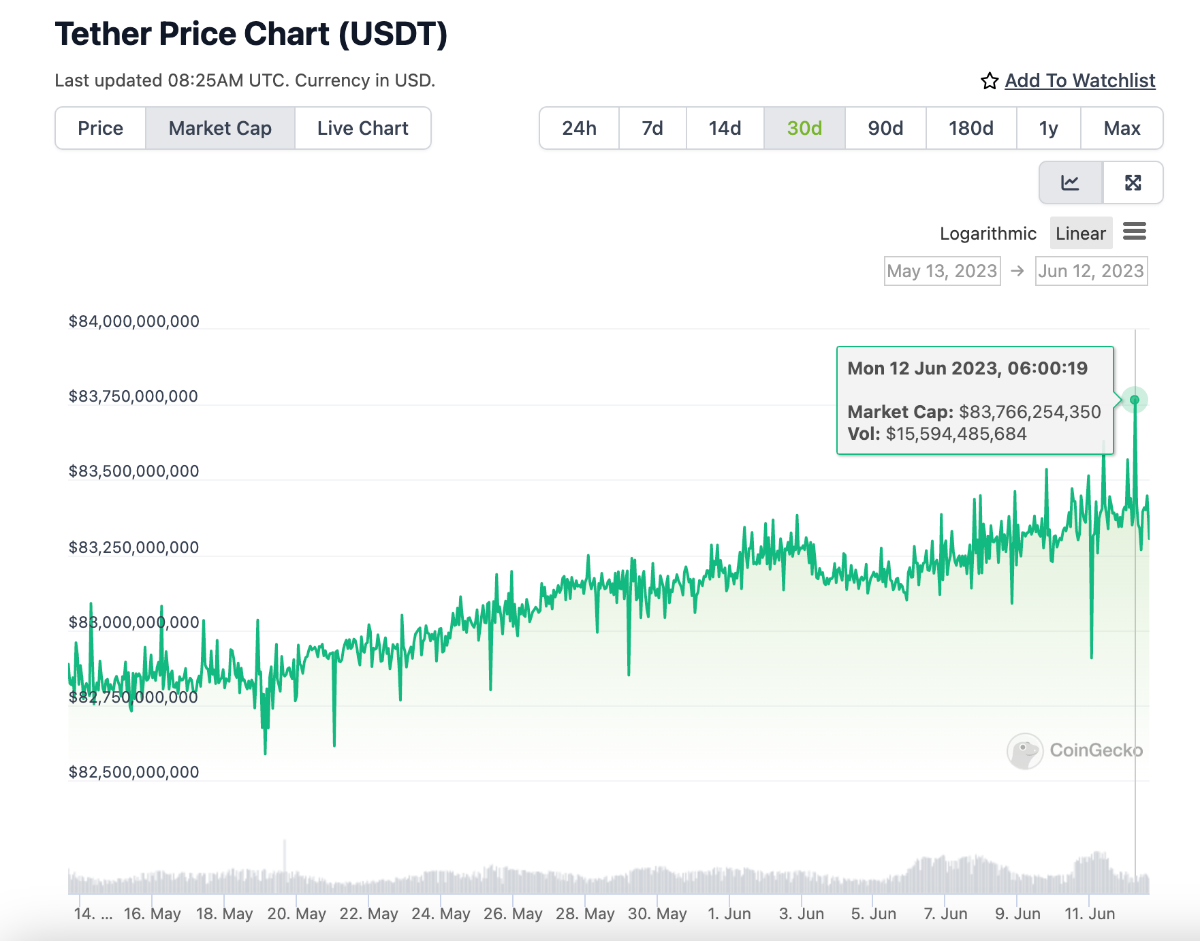Open the chart hamburger context menu
This screenshot has height=941, width=1200.
tap(1134, 232)
